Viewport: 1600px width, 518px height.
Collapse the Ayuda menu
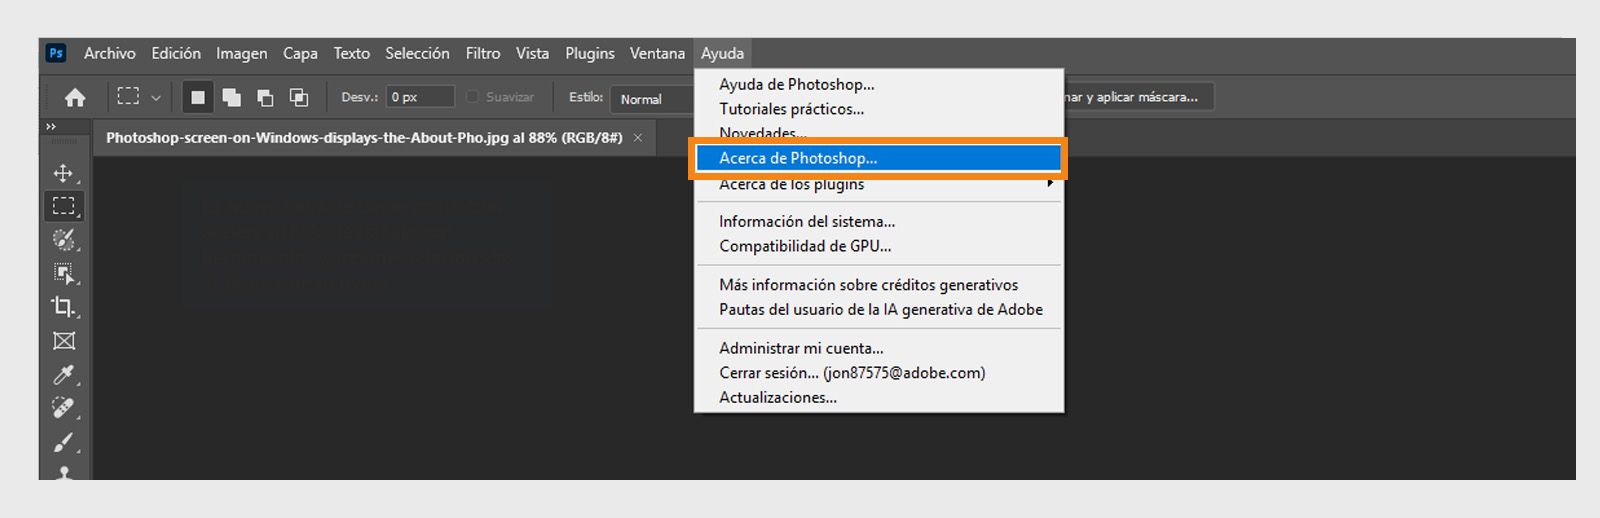pos(722,53)
